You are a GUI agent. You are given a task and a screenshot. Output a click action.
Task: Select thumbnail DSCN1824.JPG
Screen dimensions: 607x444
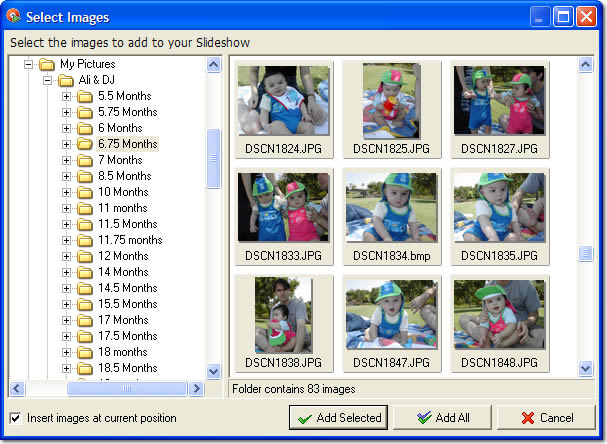[x=283, y=109]
